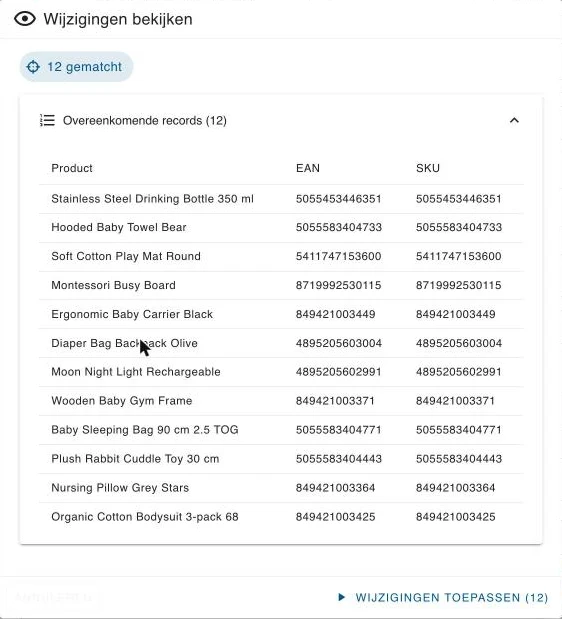The image size is (562, 619).
Task: Select Organic Cotton Bodysuit 3-pack 68
Action: point(145,517)
